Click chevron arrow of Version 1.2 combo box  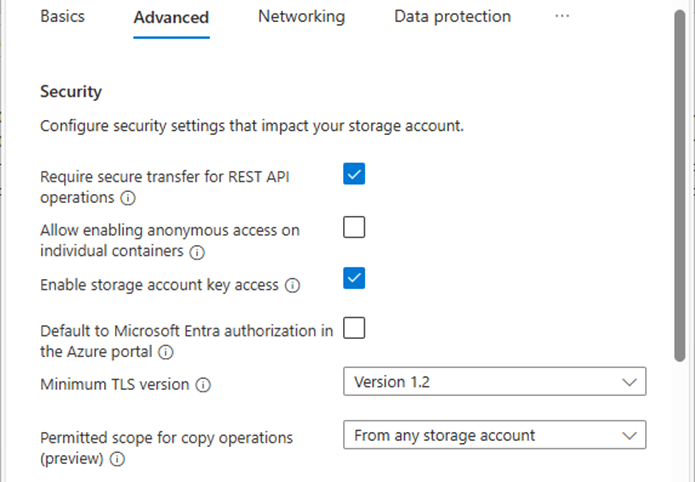tap(629, 382)
